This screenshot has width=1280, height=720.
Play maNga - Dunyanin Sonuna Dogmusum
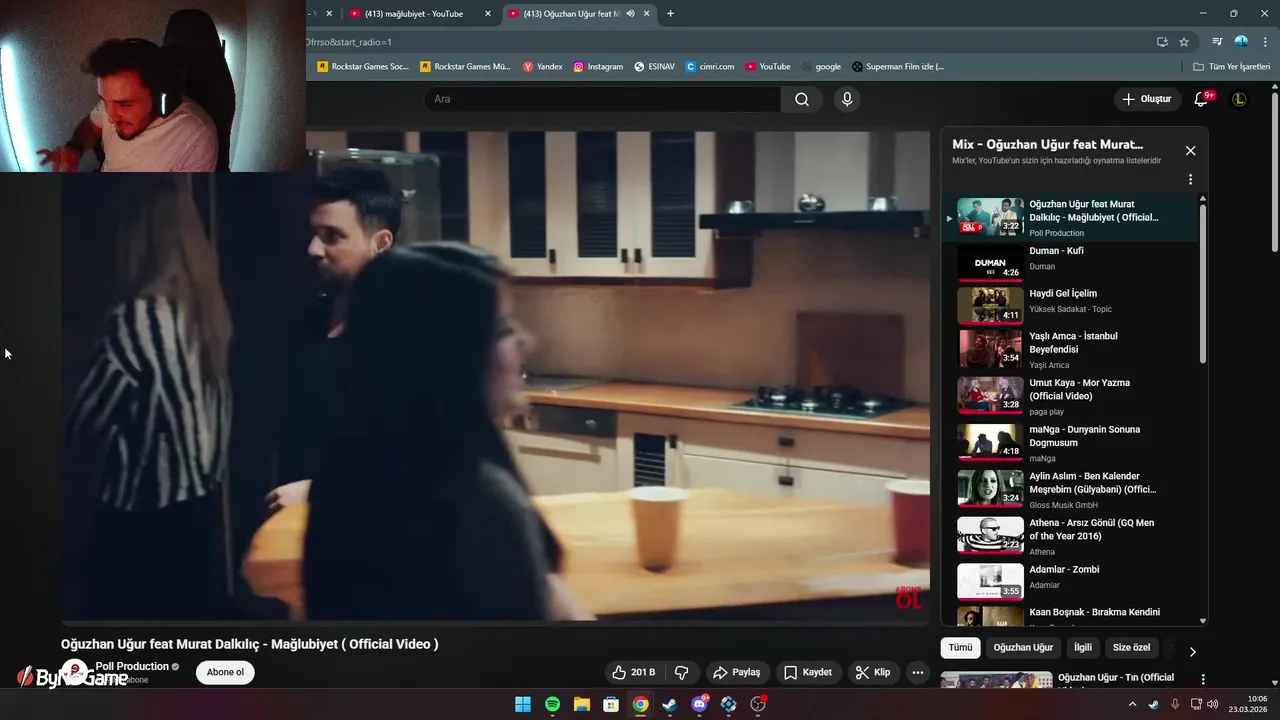pos(1070,442)
